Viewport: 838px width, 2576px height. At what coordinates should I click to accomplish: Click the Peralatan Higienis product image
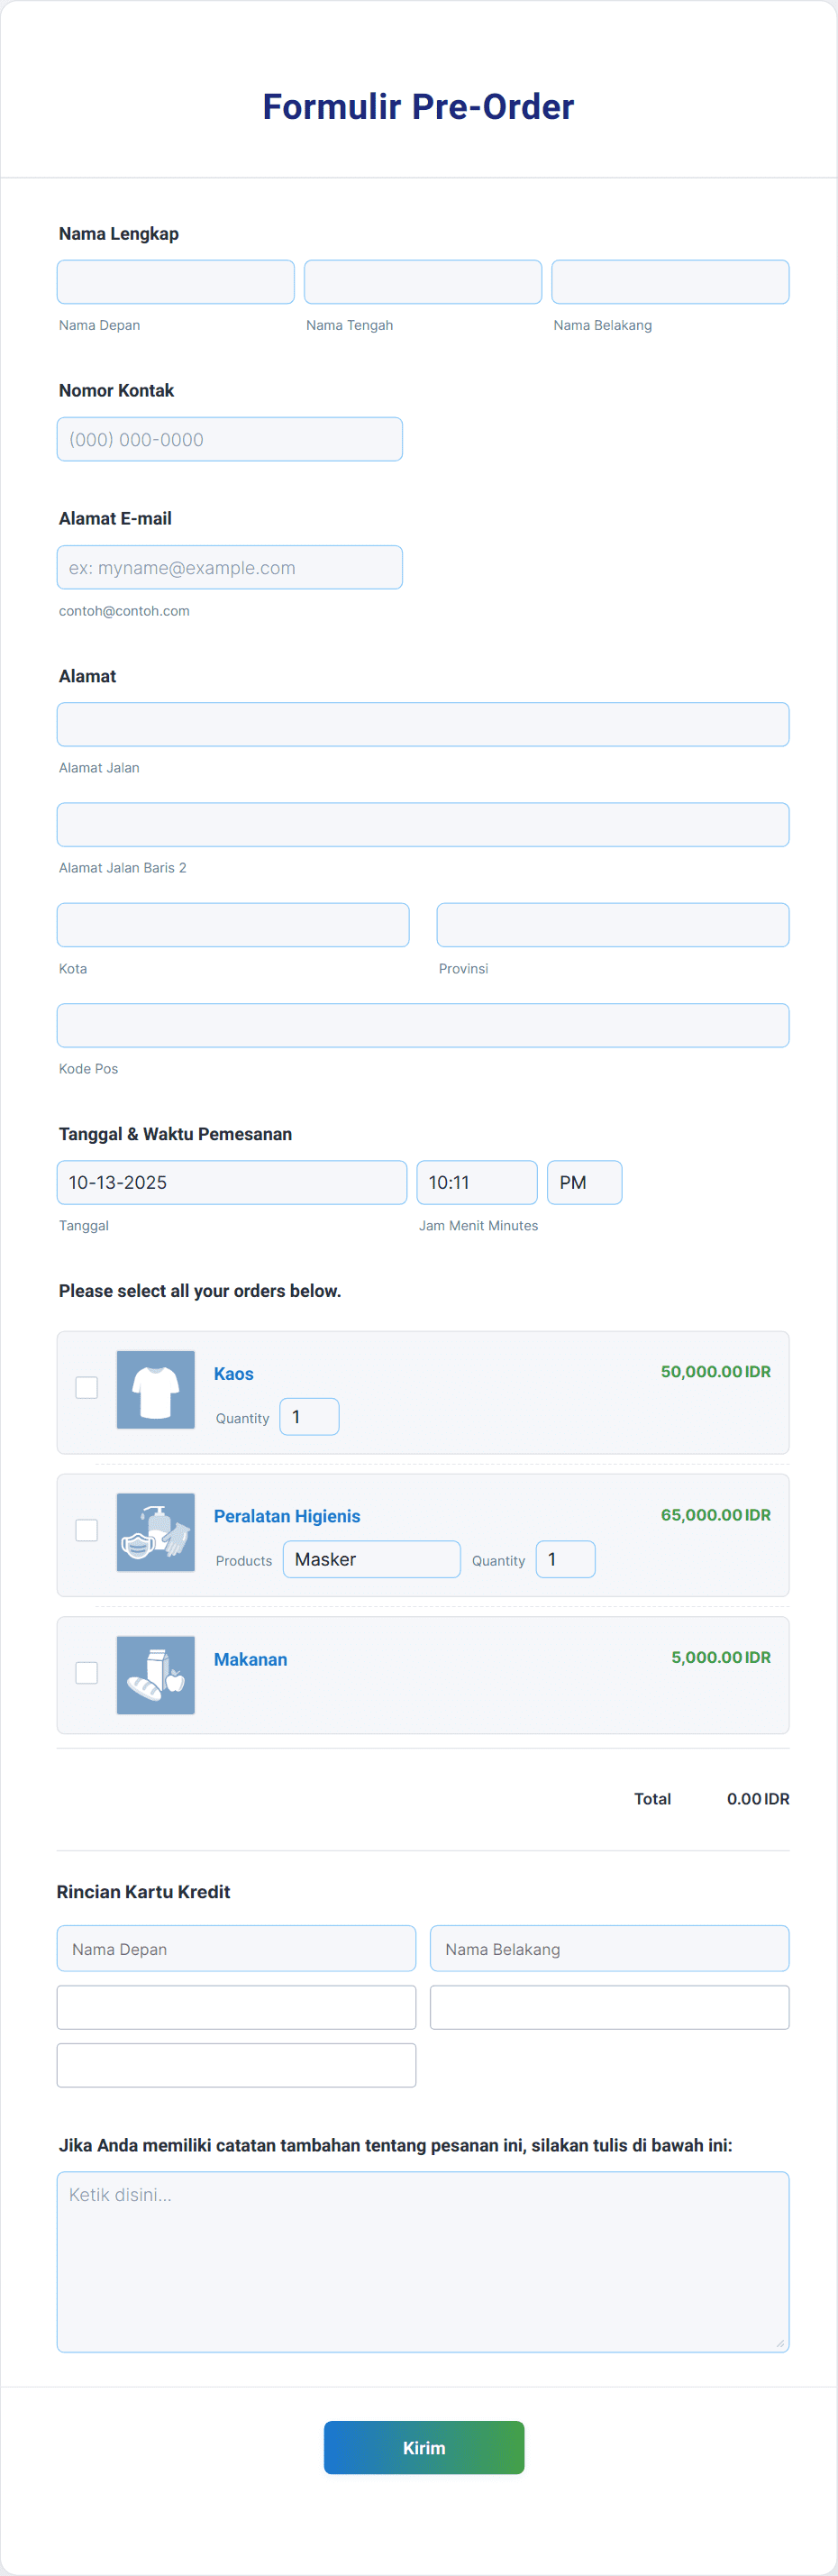(155, 1531)
